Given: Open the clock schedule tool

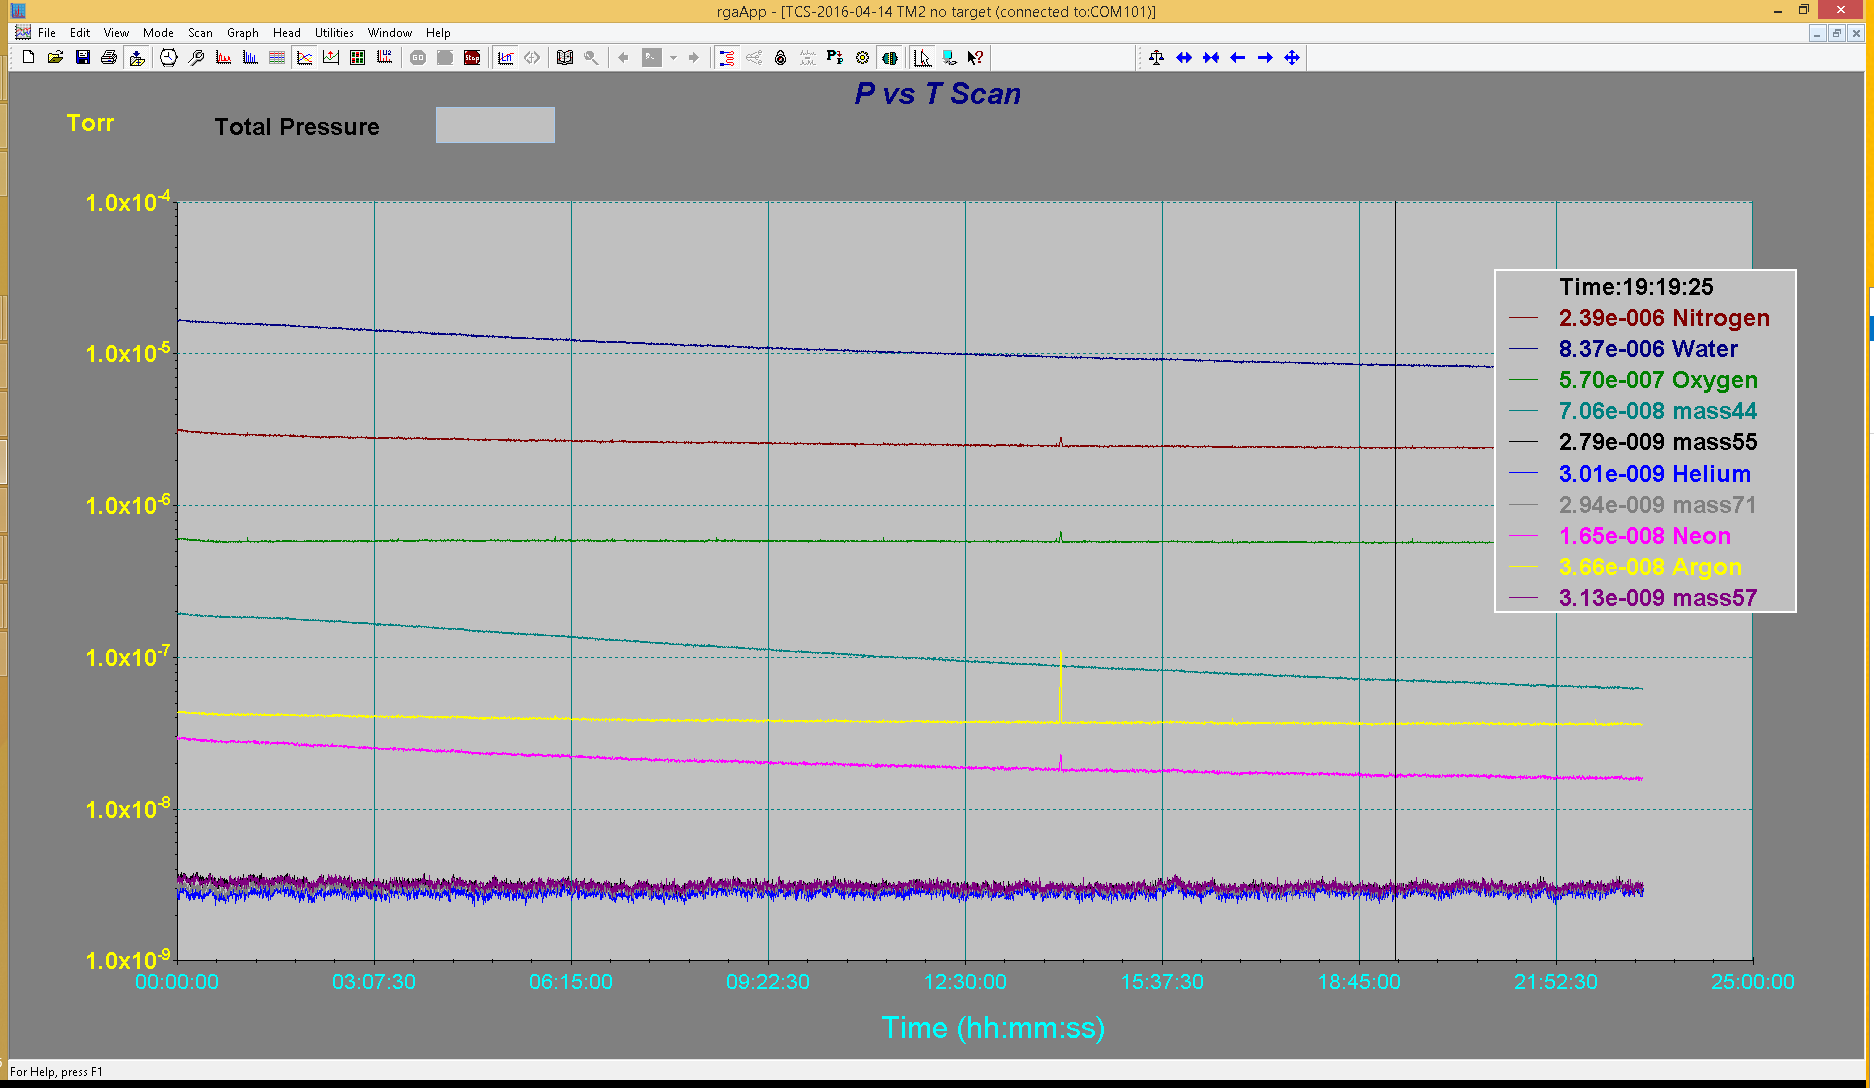Looking at the screenshot, I should 169,58.
